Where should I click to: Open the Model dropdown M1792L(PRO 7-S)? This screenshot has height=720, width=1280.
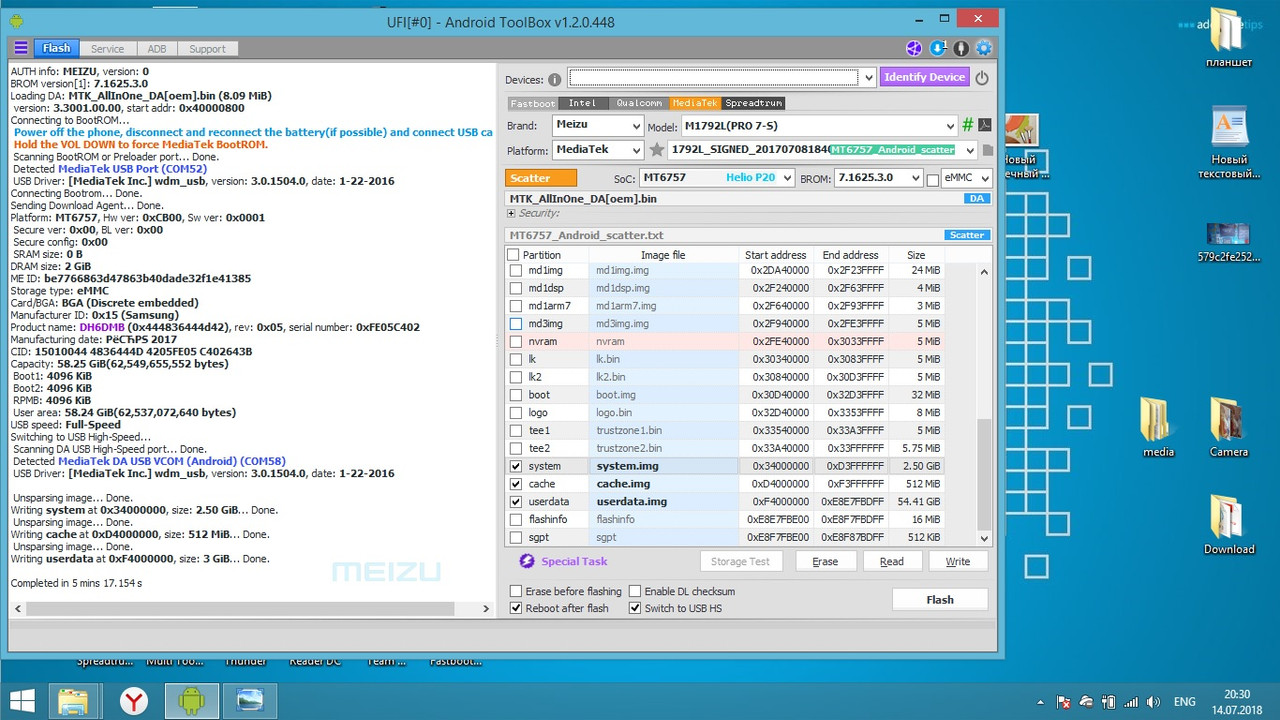pos(950,126)
